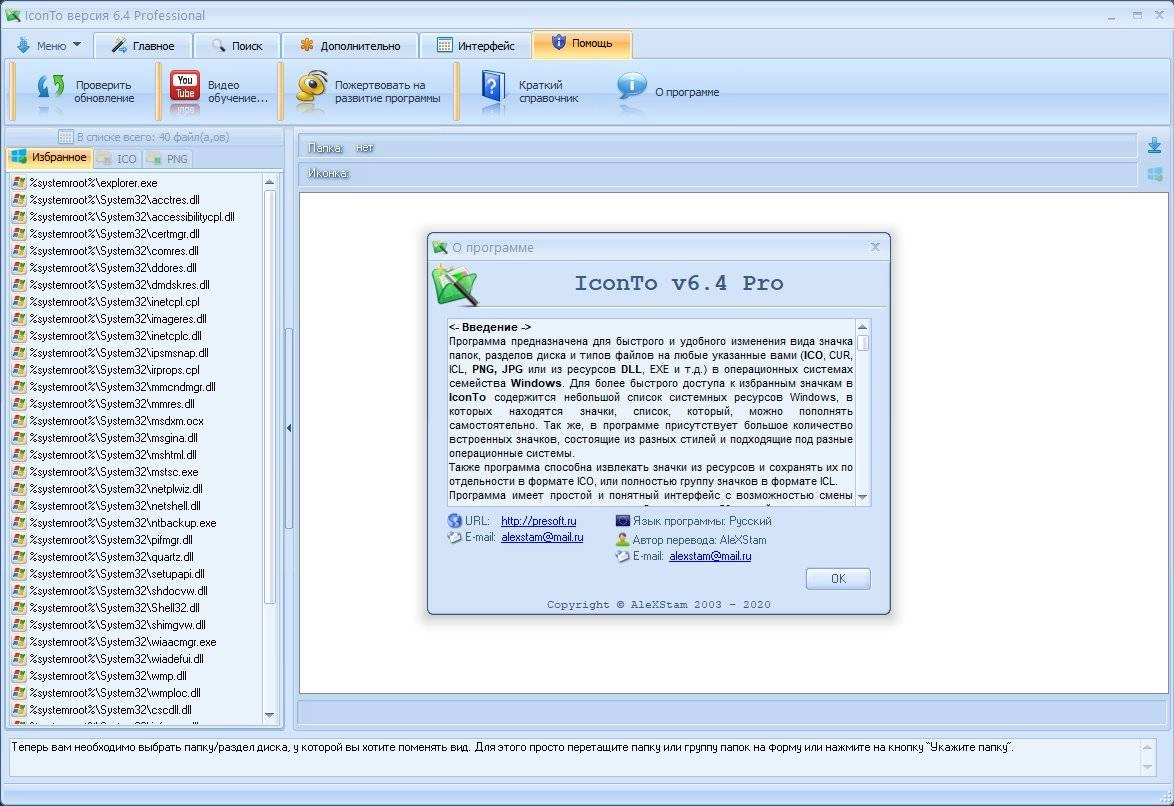The width and height of the screenshot is (1174, 806).
Task: Click the icon beside msgina.dll
Action: (x=19, y=438)
